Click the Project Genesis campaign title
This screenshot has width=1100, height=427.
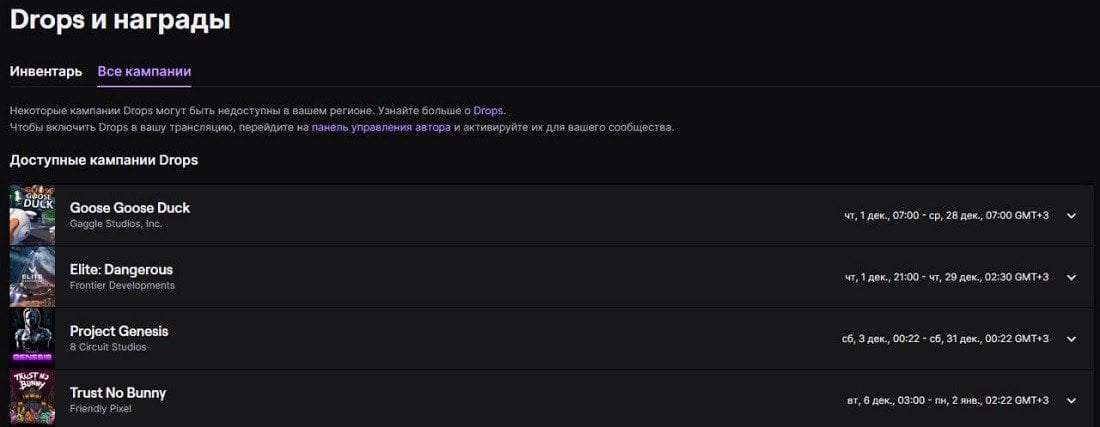(x=119, y=332)
